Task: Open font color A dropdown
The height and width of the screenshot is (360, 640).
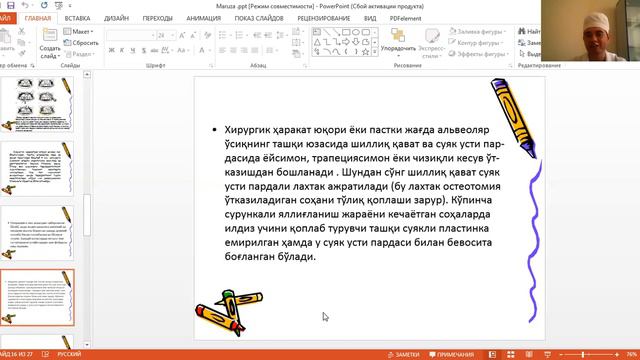Action: 204,50
